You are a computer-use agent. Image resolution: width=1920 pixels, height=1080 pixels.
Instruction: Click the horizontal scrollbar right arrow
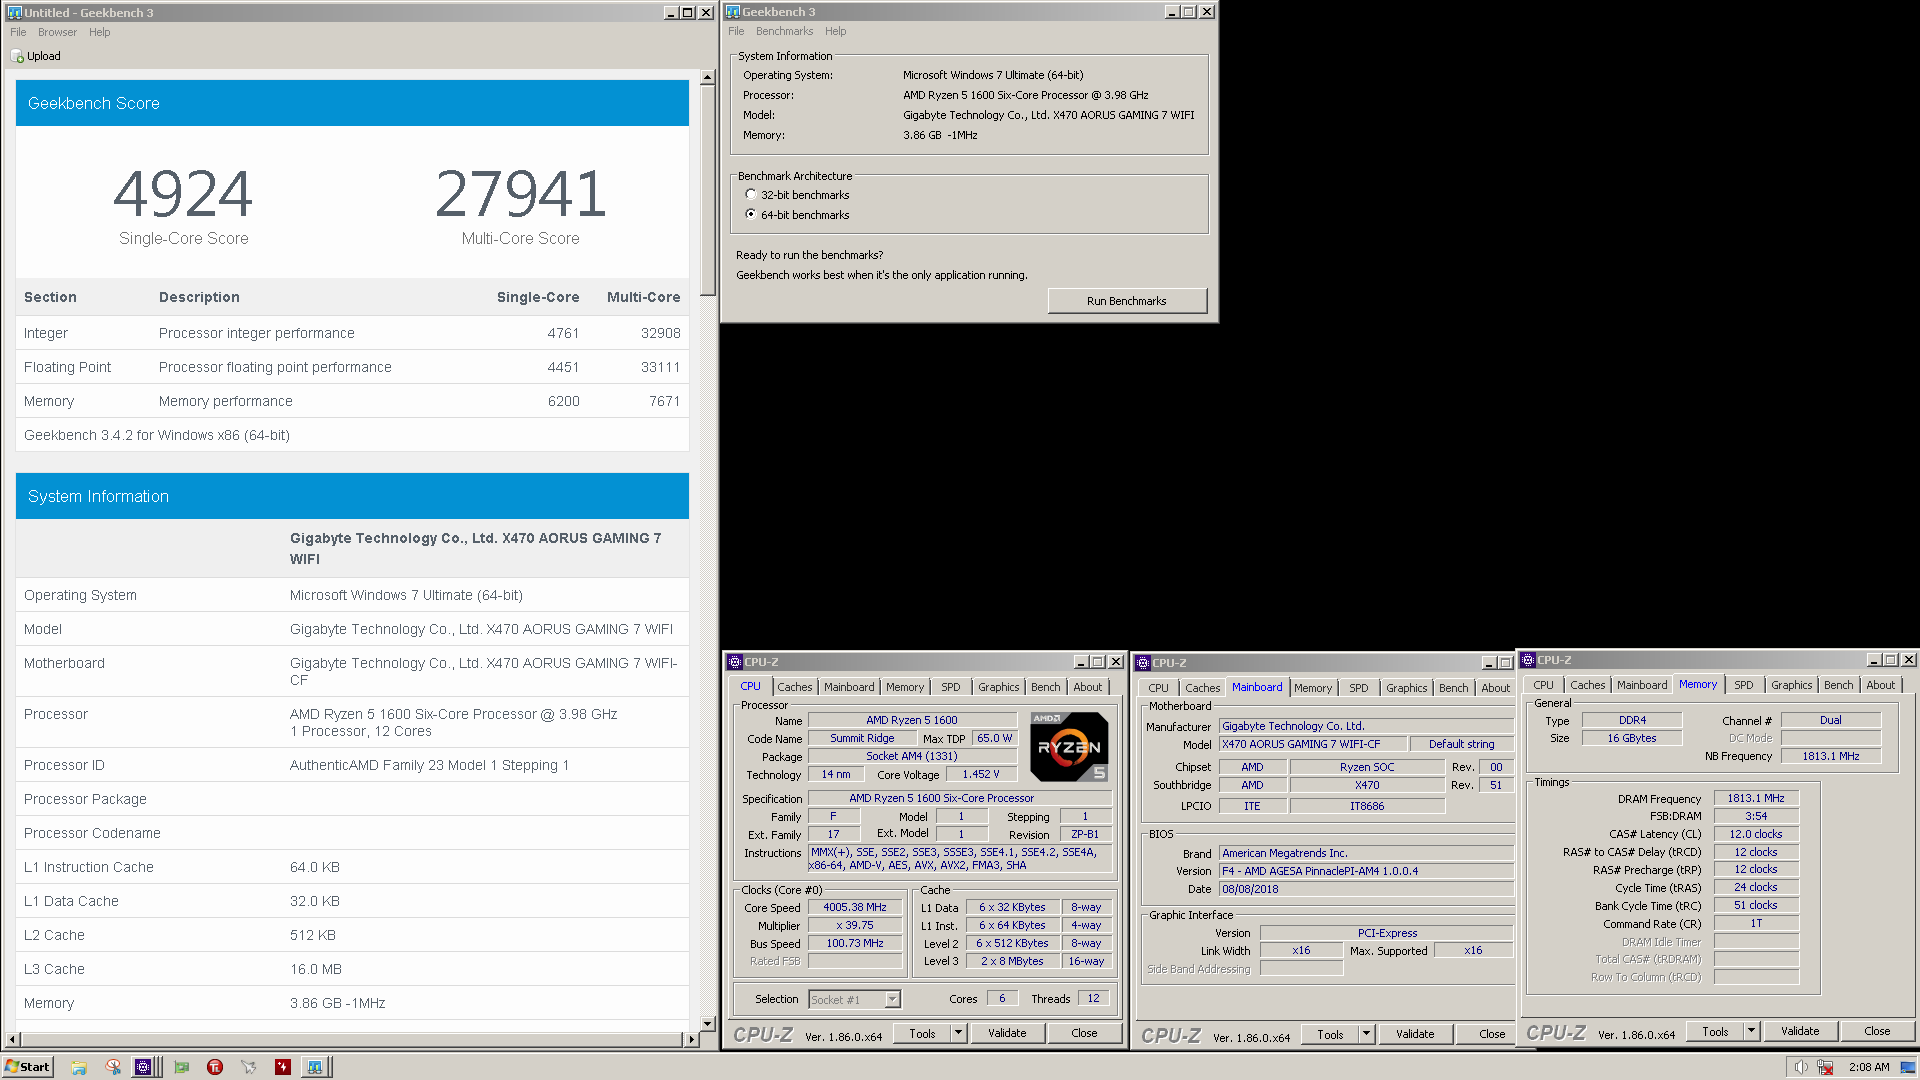click(691, 1040)
